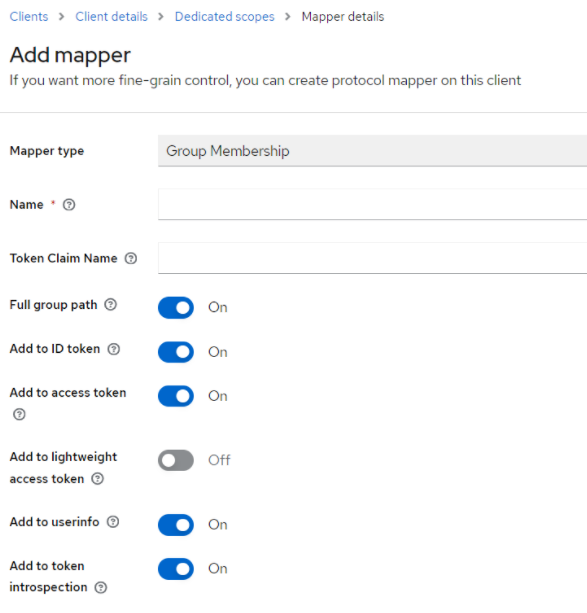
Task: Toggle the Add to access token switch
Action: [176, 396]
